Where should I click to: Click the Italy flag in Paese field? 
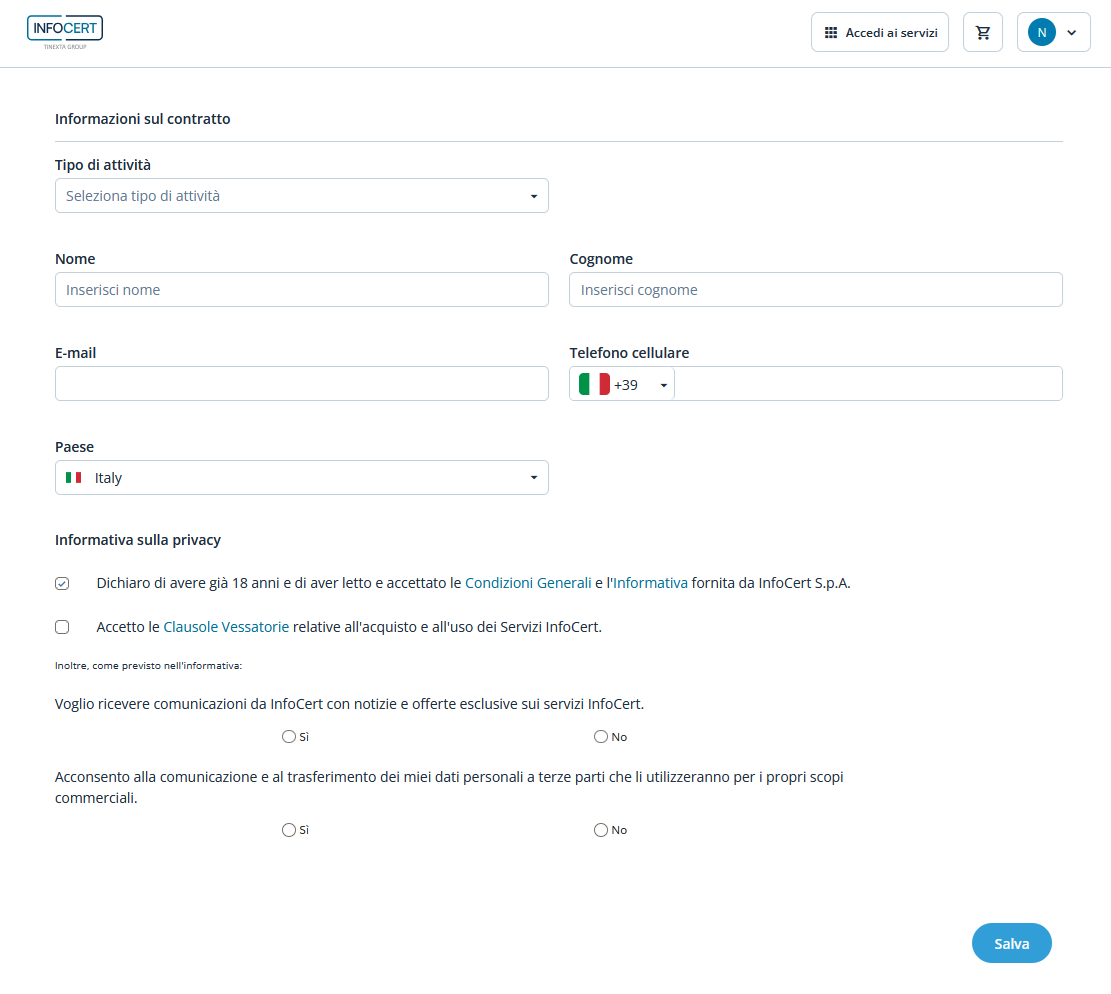pos(74,478)
